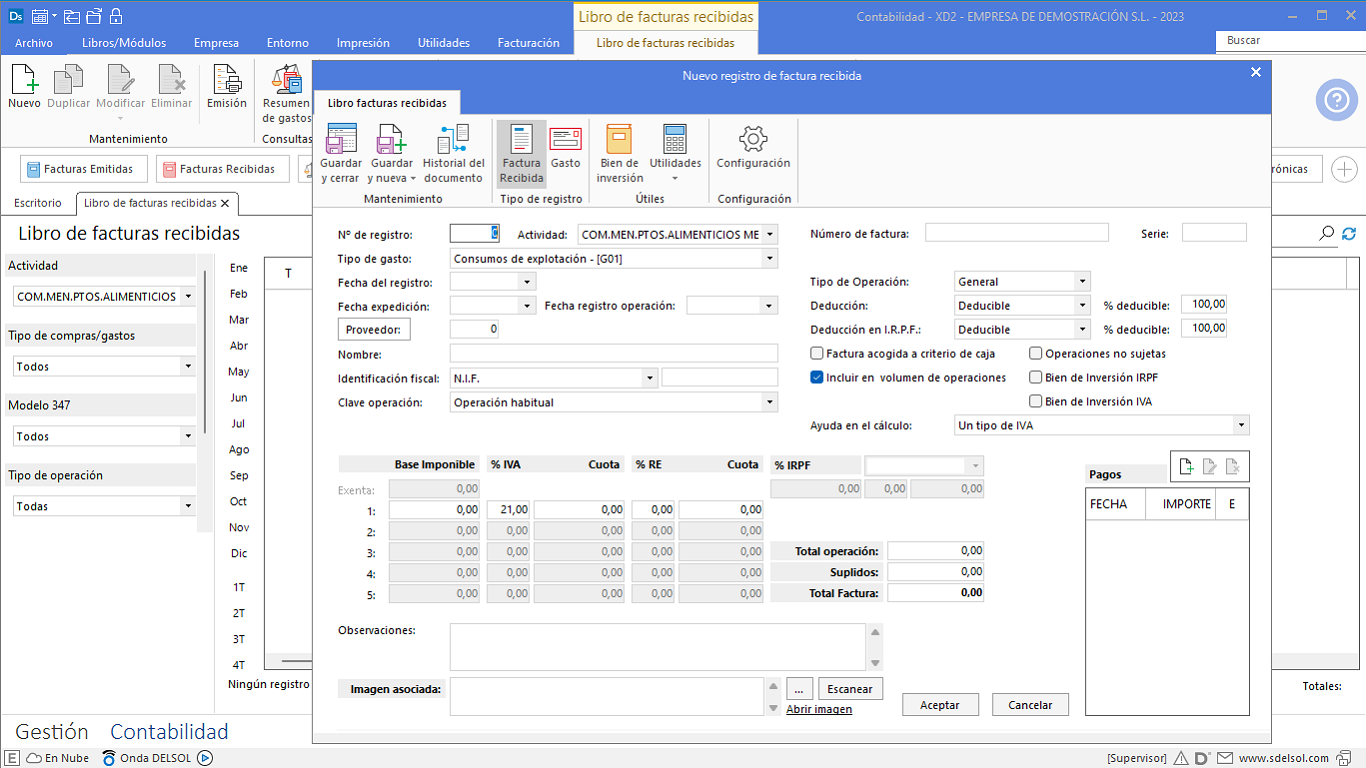Viewport: 1366px width, 768px height.
Task: Enable Factura acogida a criterio de caja
Action: 817,354
